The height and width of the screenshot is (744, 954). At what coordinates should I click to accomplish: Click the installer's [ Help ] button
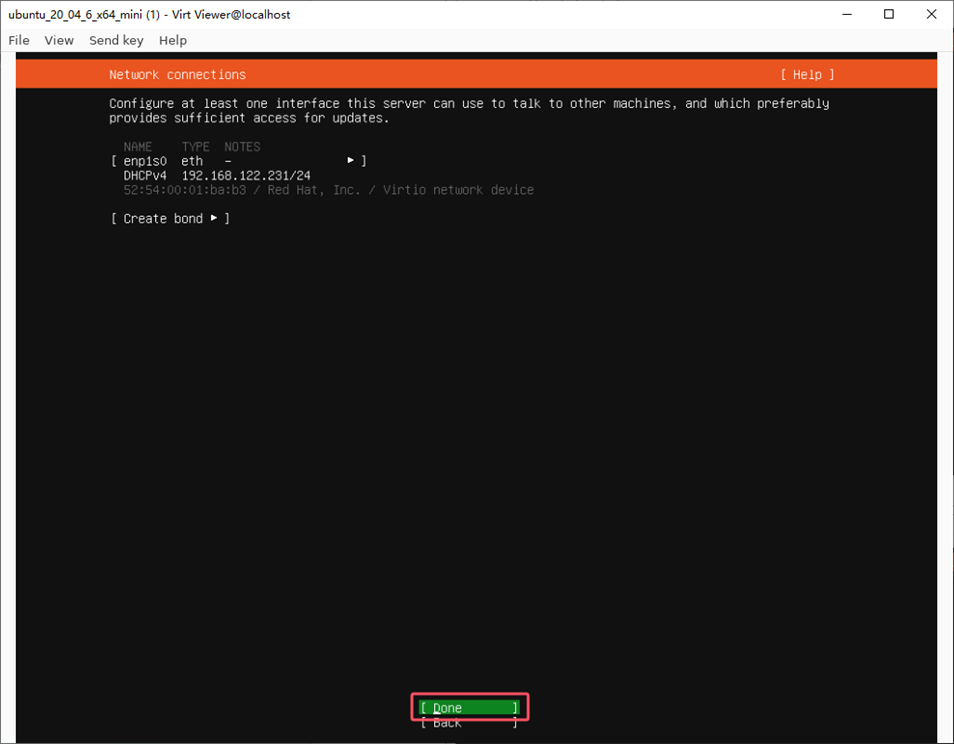click(807, 74)
